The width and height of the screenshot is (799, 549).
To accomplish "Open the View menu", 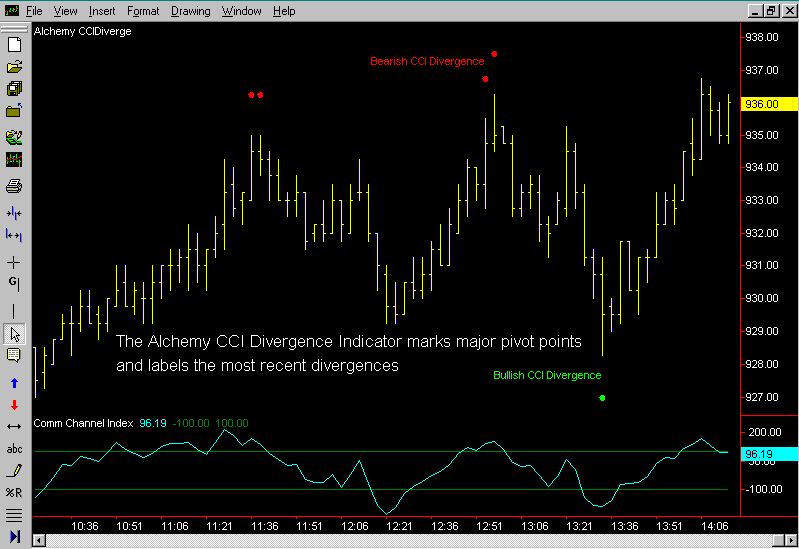I will click(65, 11).
